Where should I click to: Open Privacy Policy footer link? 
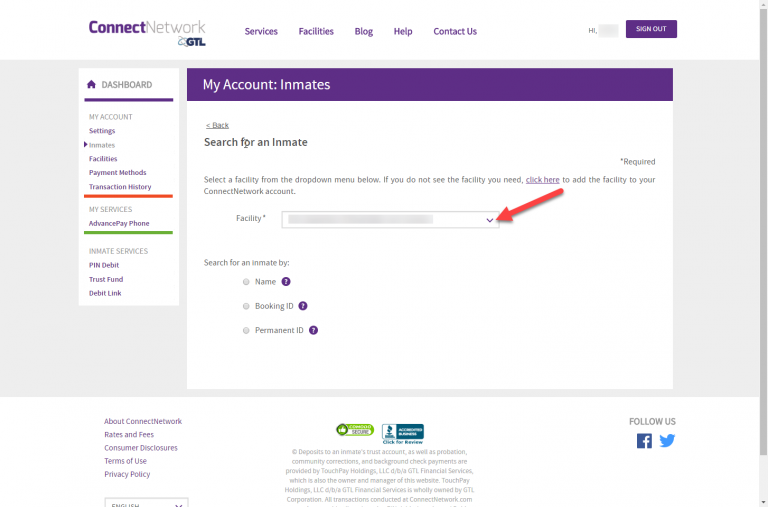(127, 474)
